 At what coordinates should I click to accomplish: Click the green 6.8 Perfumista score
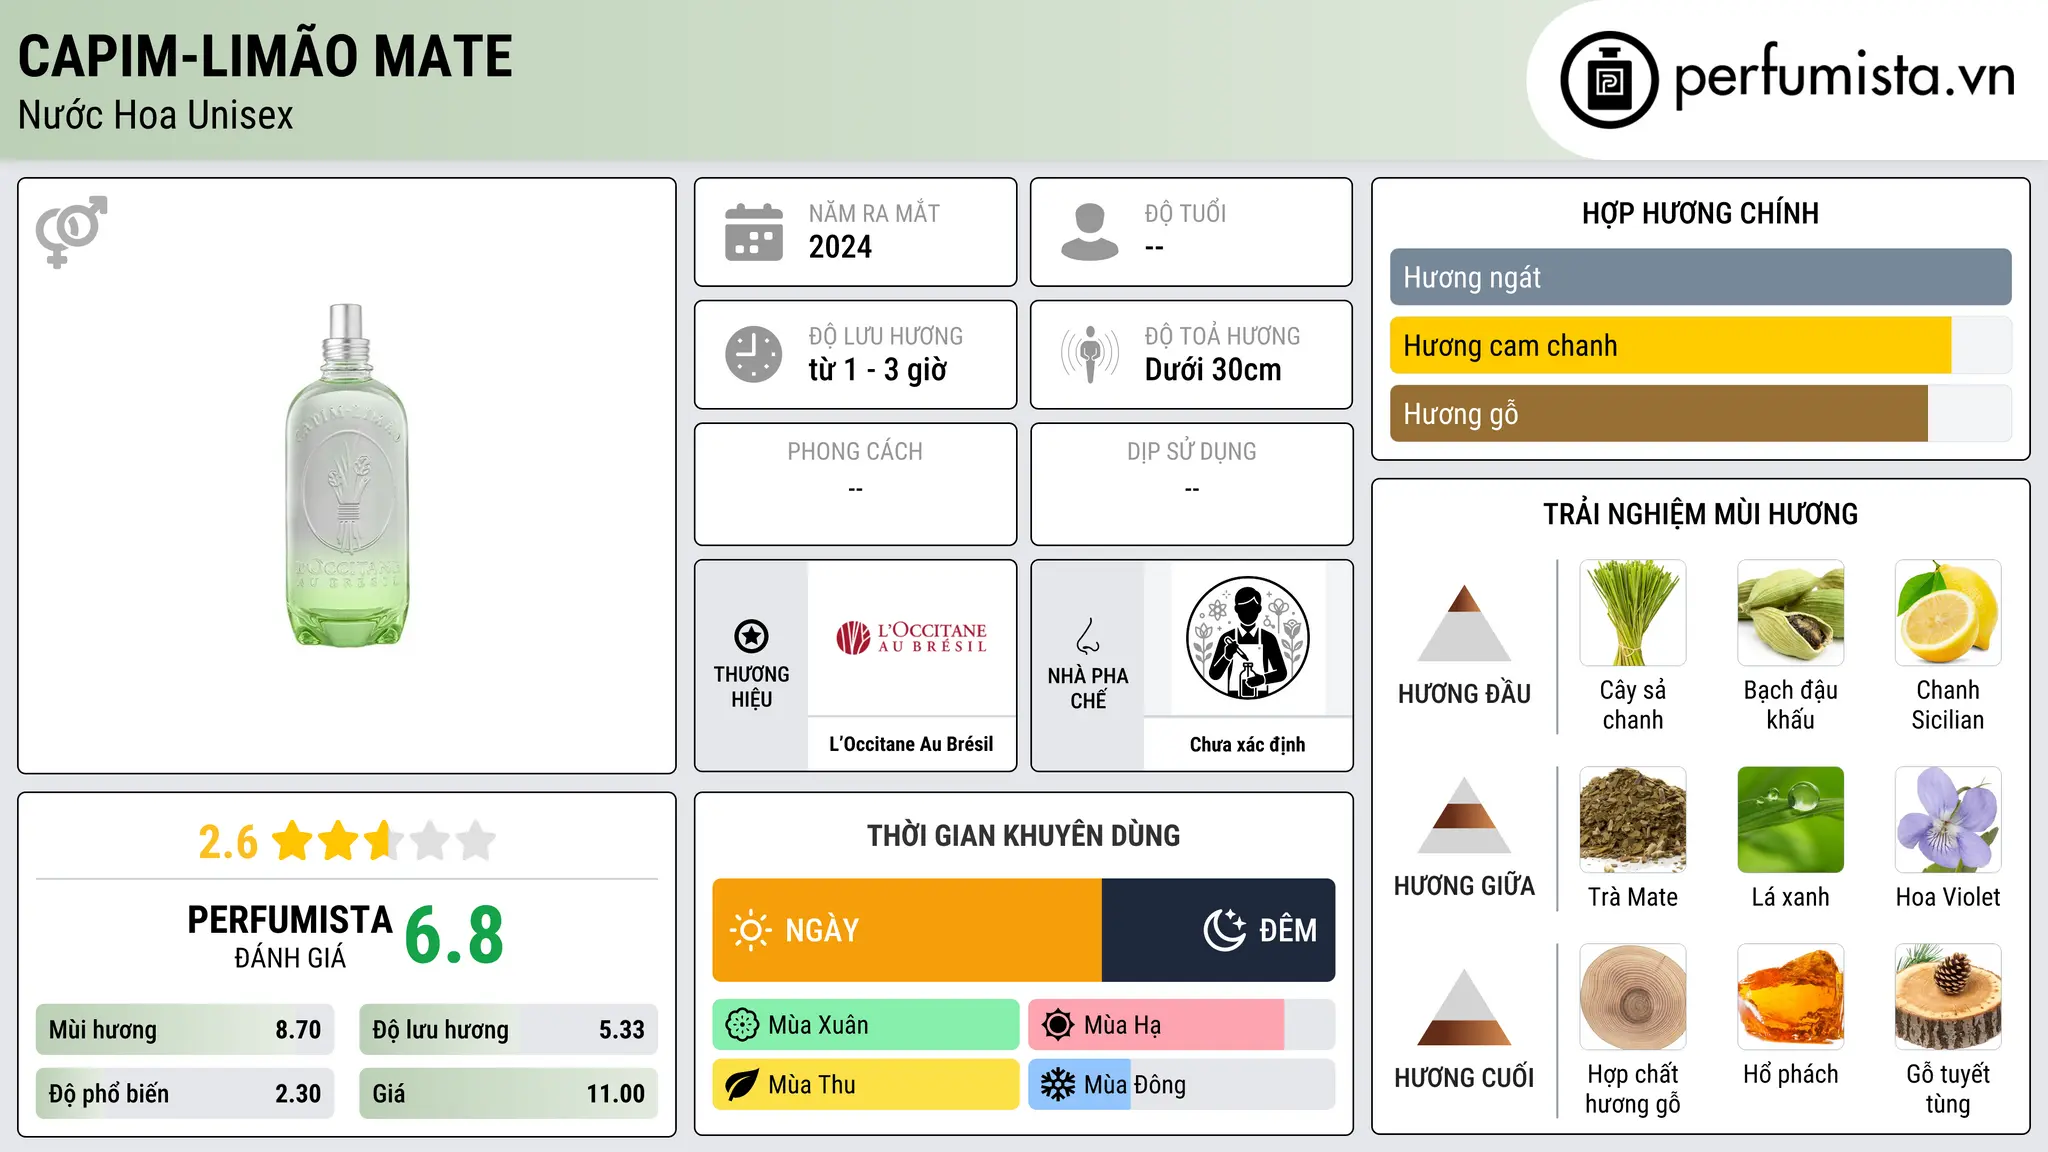(454, 935)
